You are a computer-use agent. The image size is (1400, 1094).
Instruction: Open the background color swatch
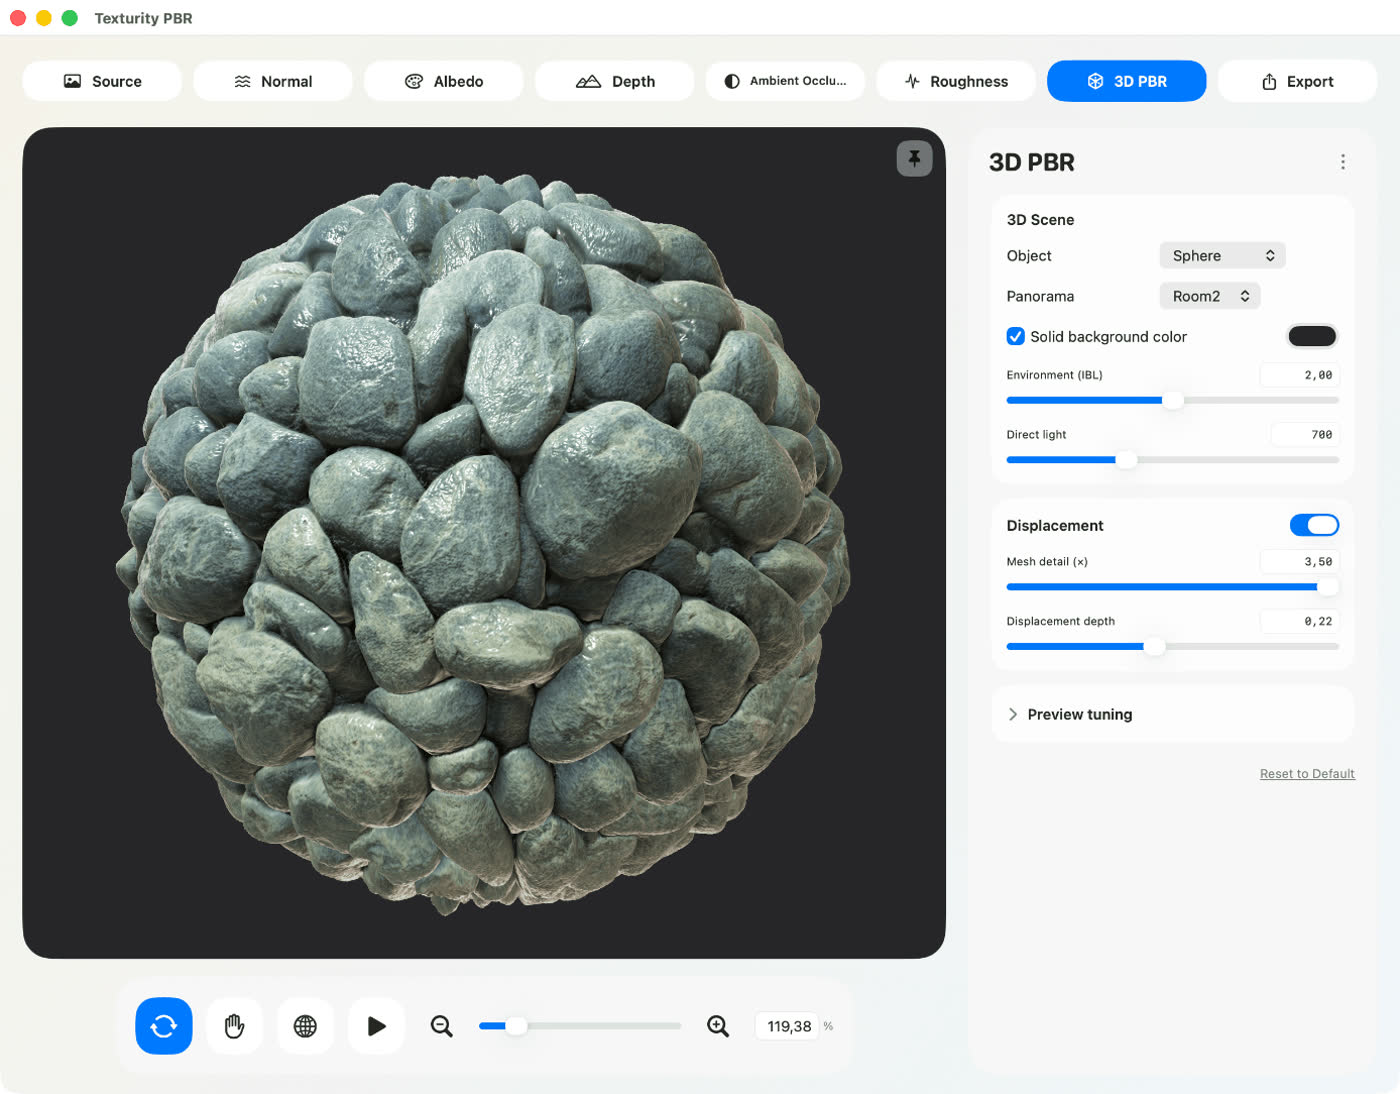[1312, 336]
